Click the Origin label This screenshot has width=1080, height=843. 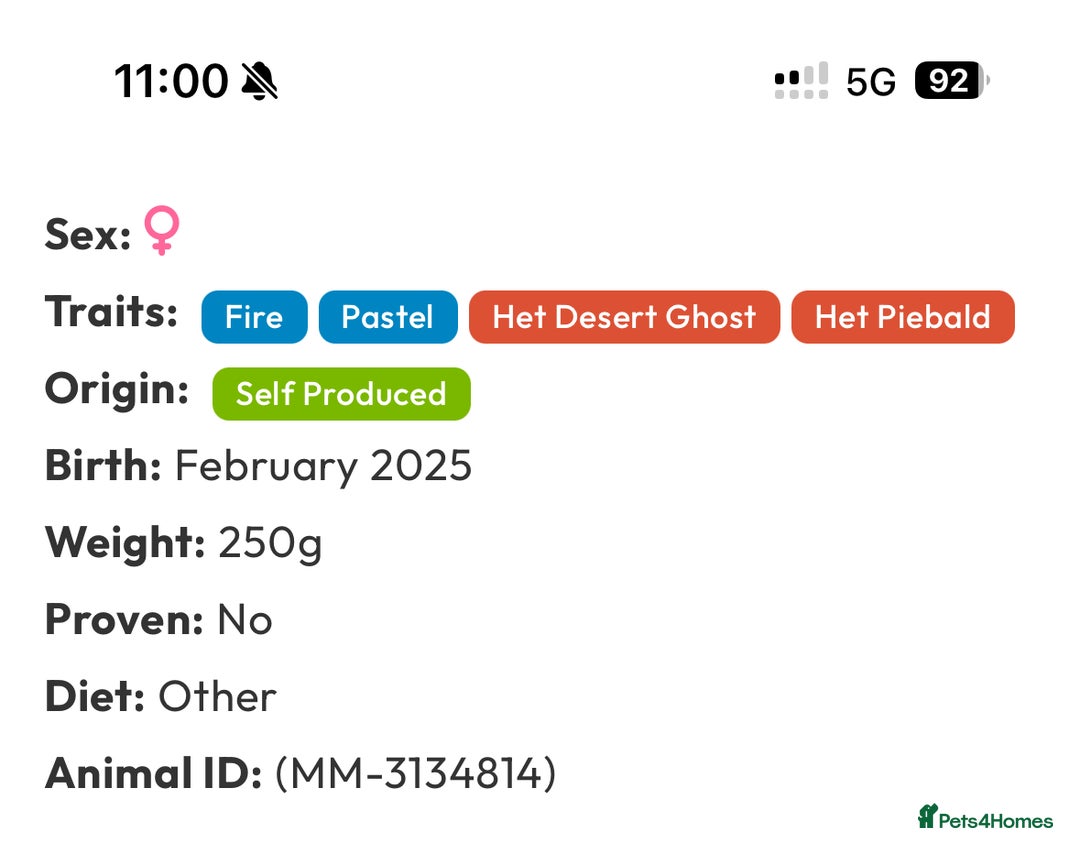click(116, 389)
